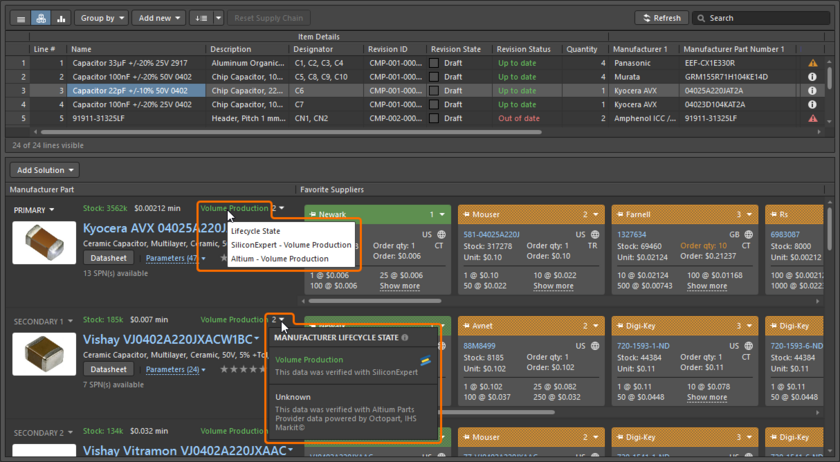The width and height of the screenshot is (840, 462).
Task: Toggle Revision State checkbox for line 5
Action: pyautogui.click(x=434, y=118)
